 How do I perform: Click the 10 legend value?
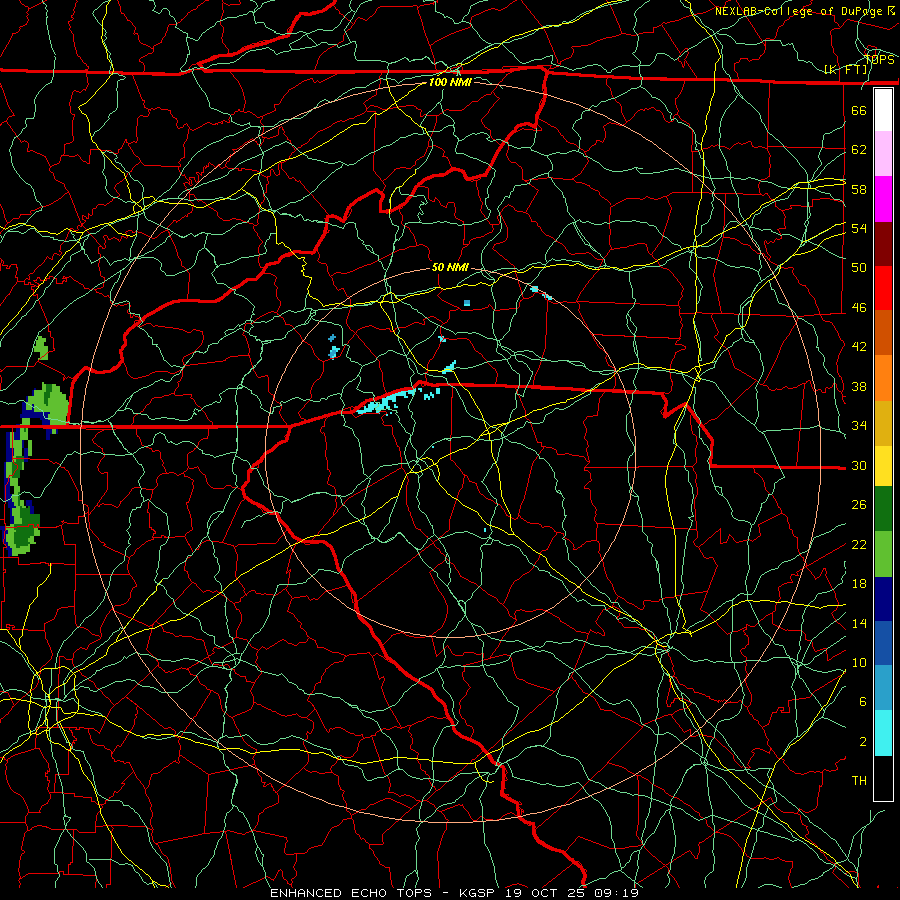[859, 663]
